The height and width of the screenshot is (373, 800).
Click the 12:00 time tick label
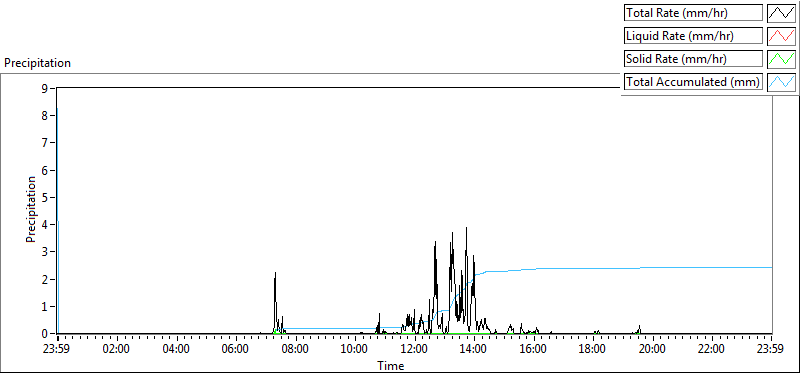coord(415,350)
